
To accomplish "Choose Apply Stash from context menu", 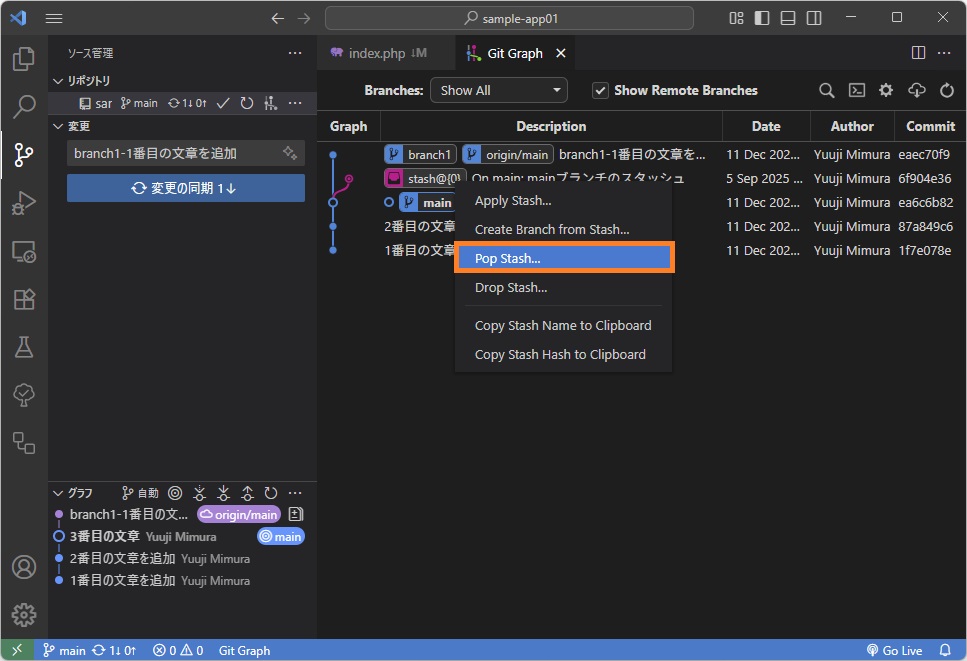I will coord(563,200).
